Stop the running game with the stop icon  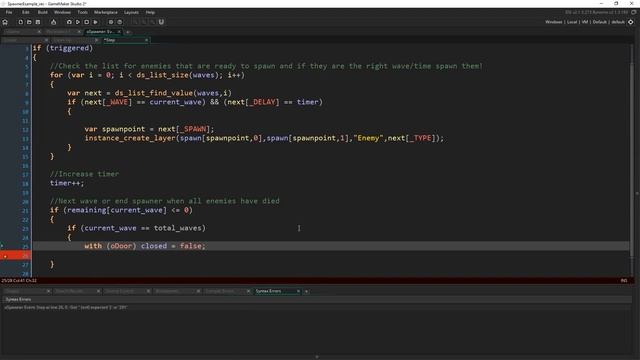click(87, 22)
